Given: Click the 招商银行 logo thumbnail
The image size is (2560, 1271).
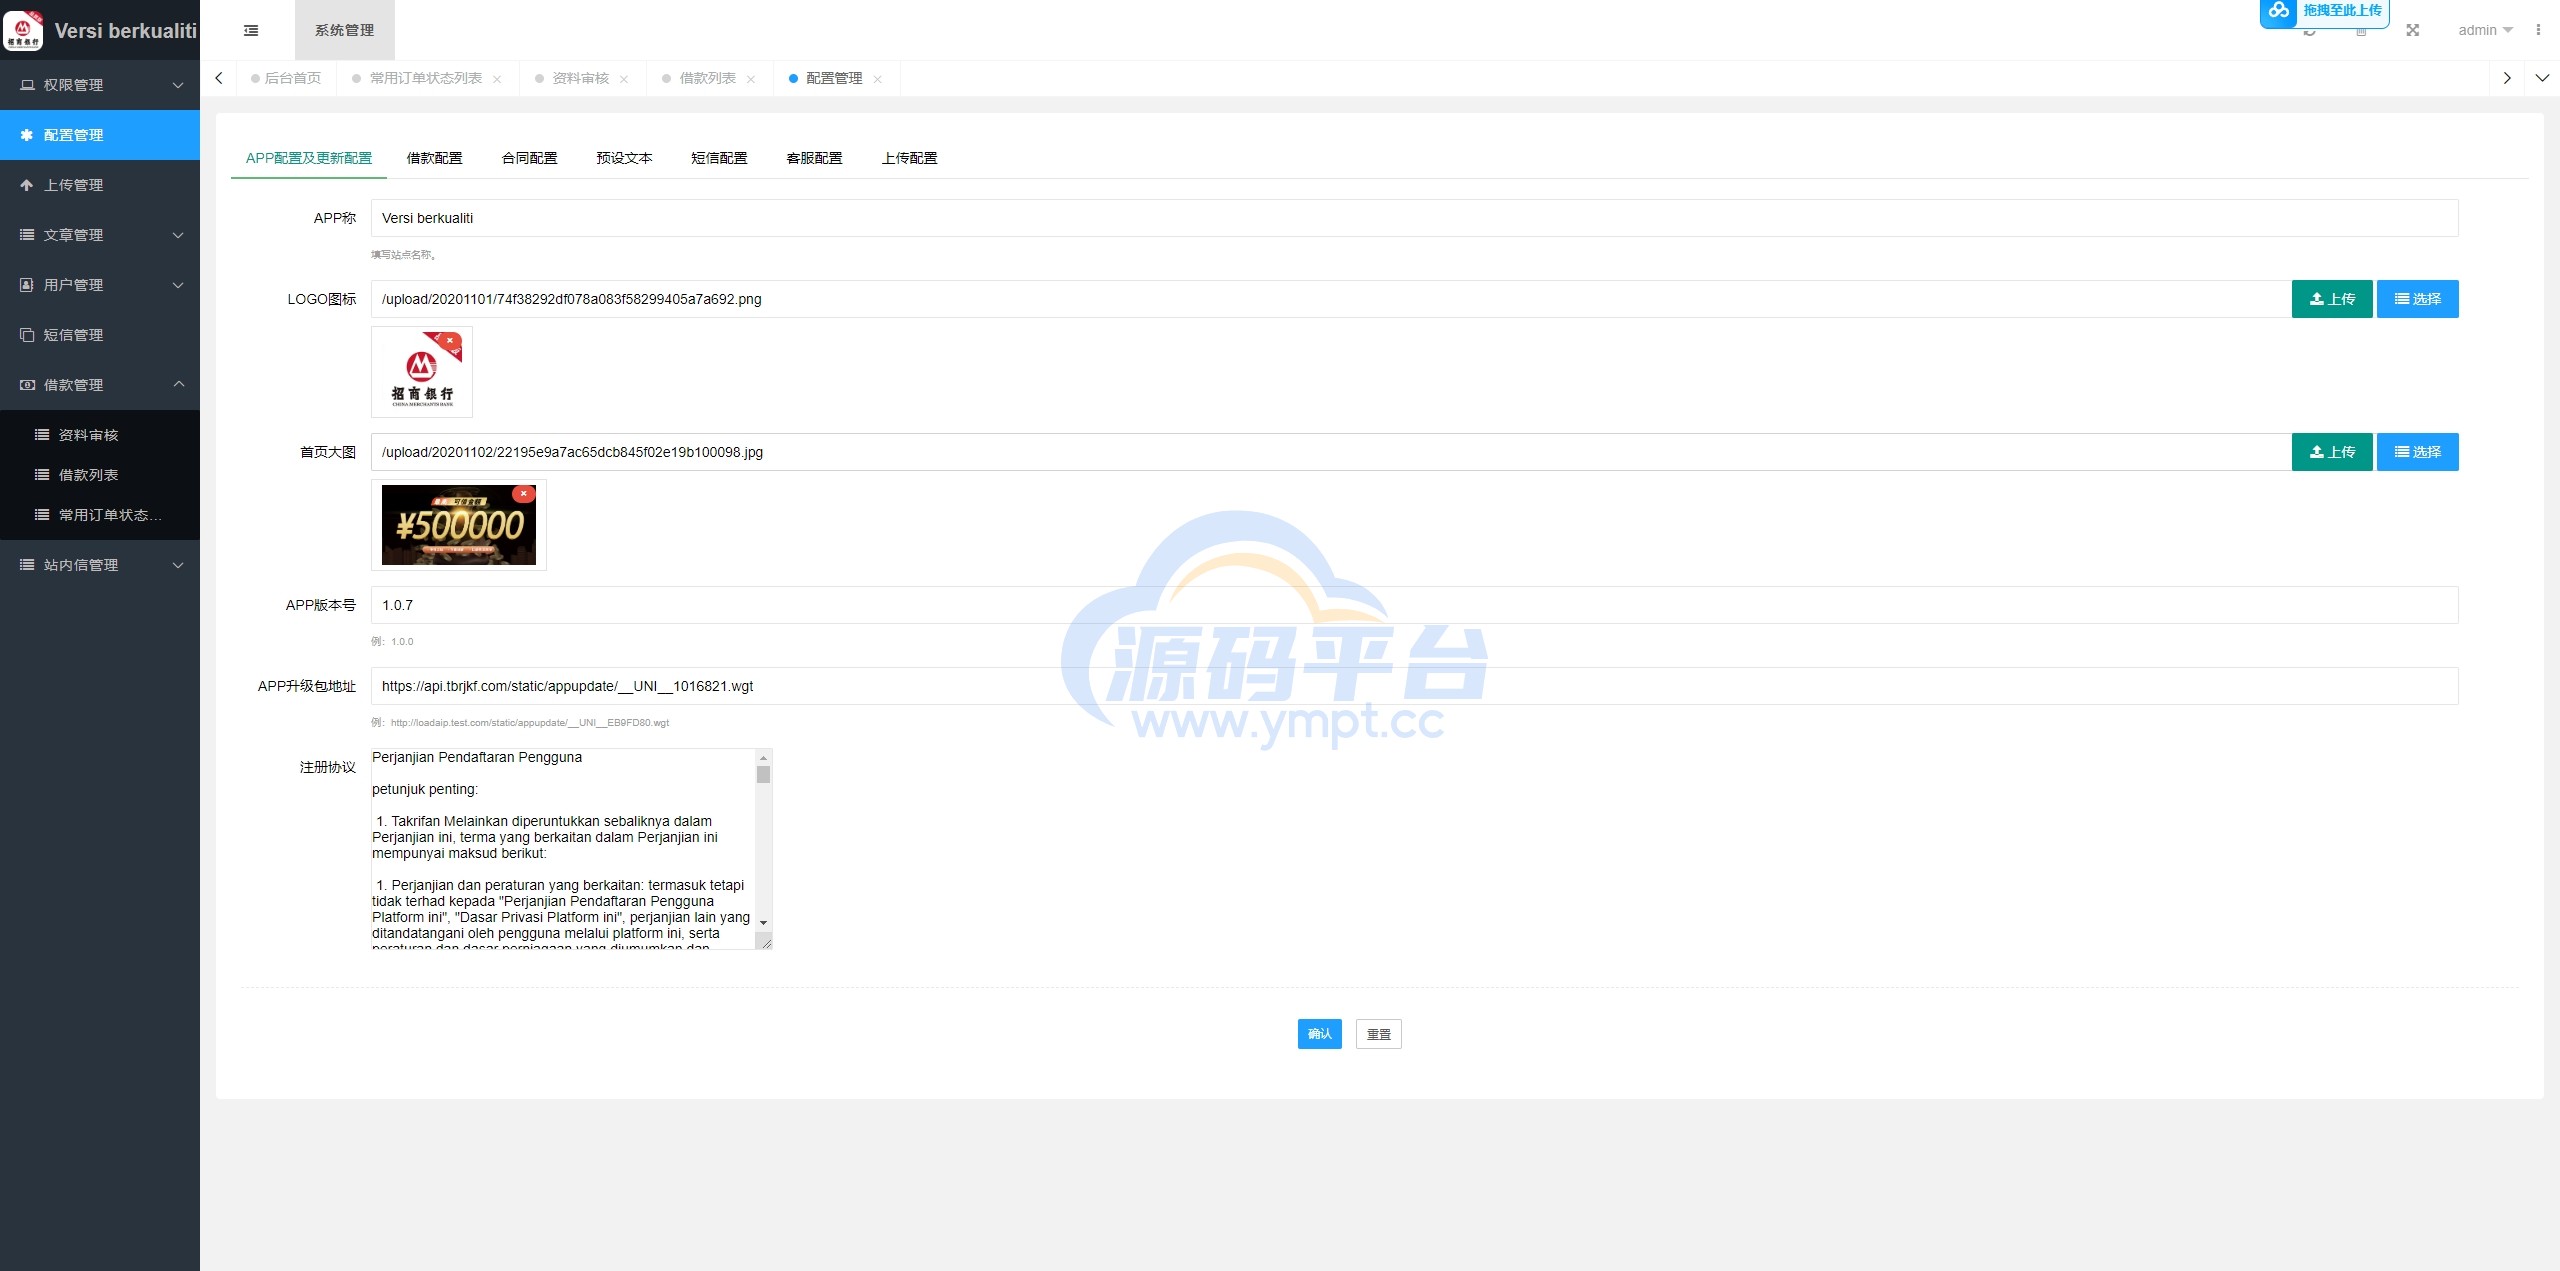Looking at the screenshot, I should point(422,372).
